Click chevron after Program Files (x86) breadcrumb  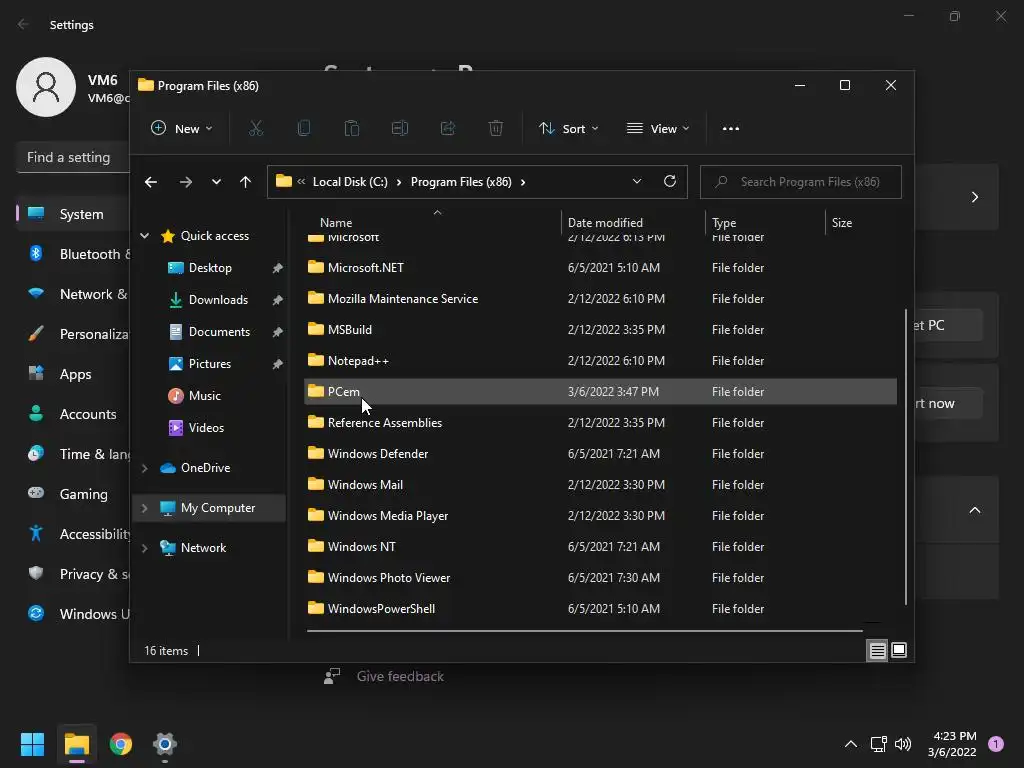pyautogui.click(x=522, y=182)
